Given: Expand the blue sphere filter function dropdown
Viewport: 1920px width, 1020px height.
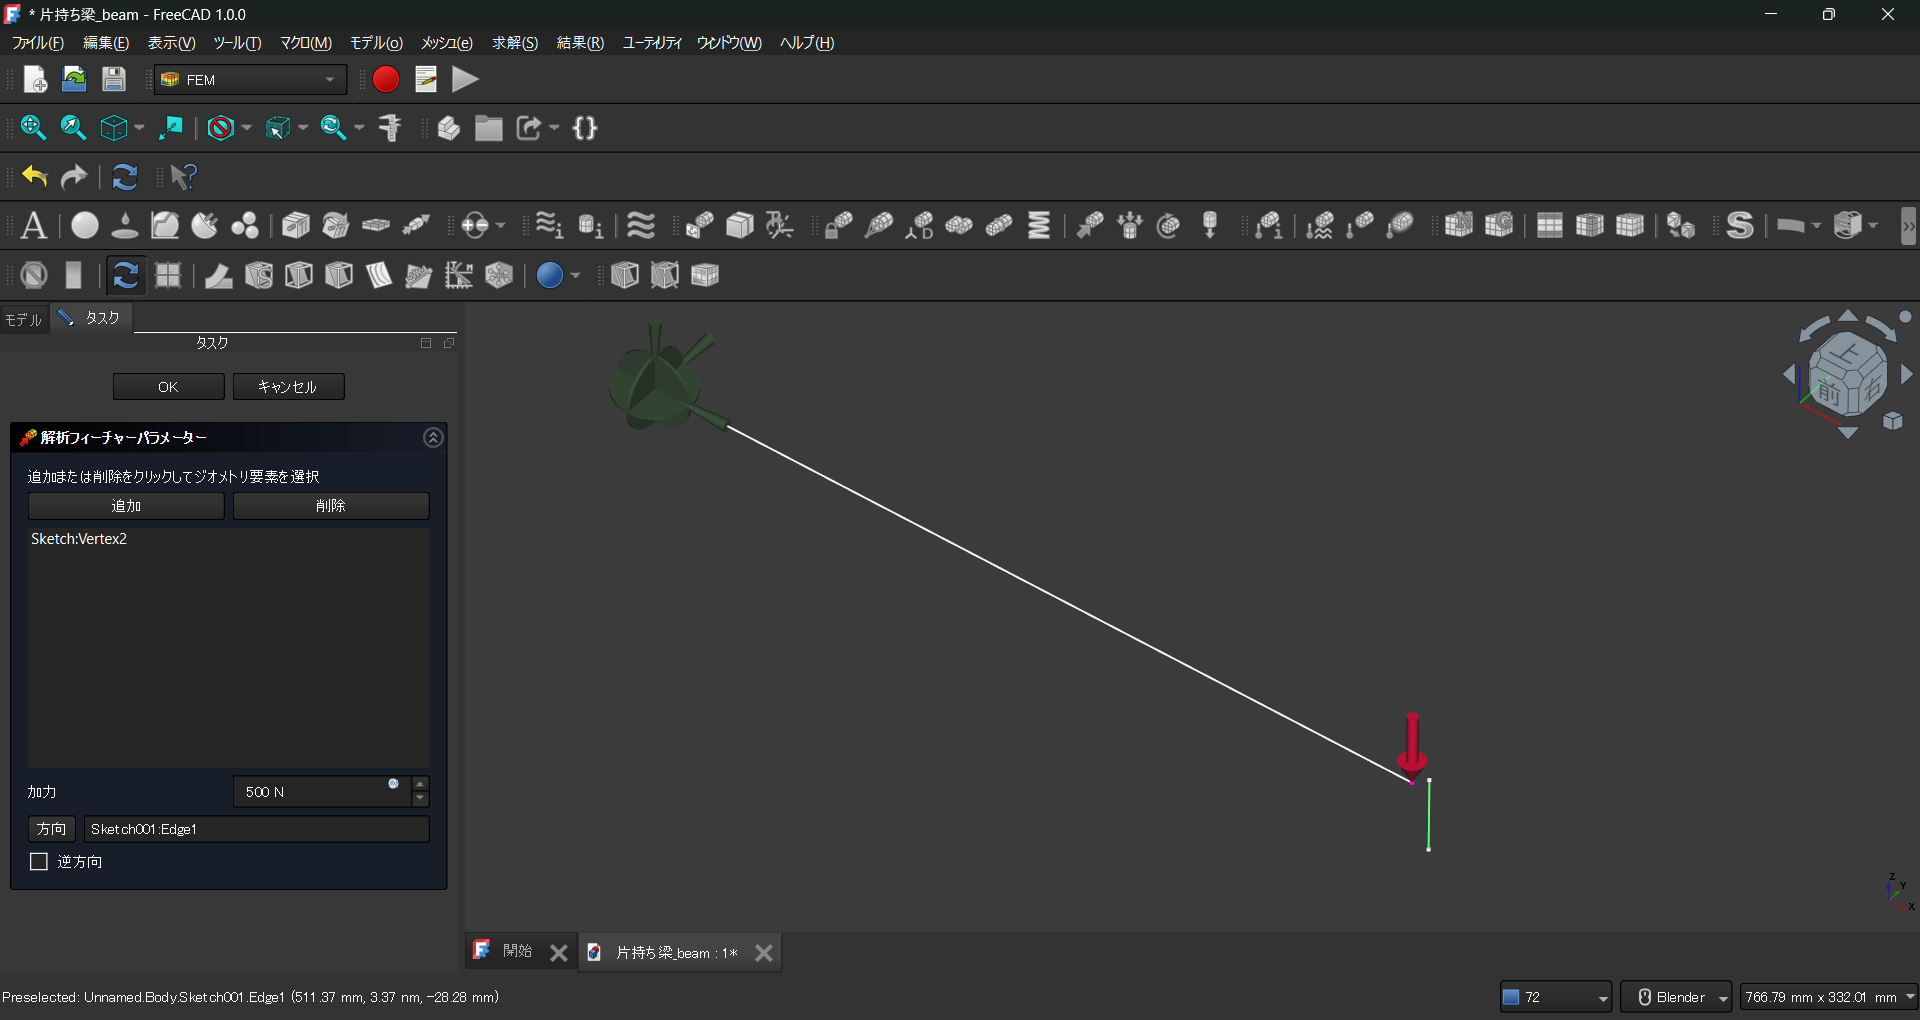Looking at the screenshot, I should (575, 275).
